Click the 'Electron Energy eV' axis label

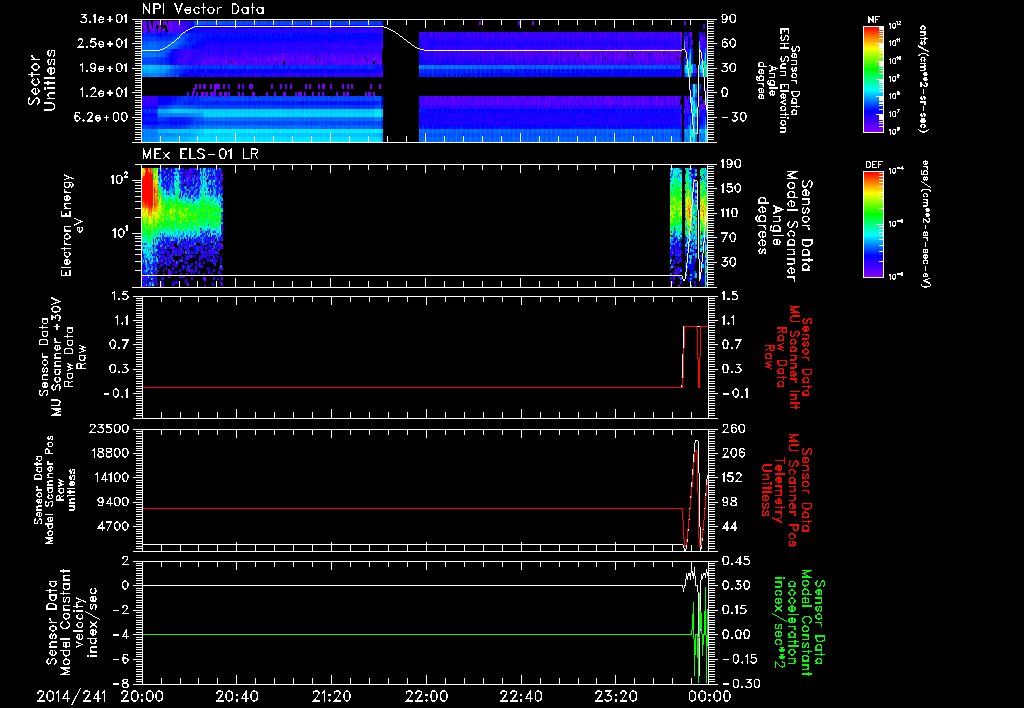coord(72,225)
